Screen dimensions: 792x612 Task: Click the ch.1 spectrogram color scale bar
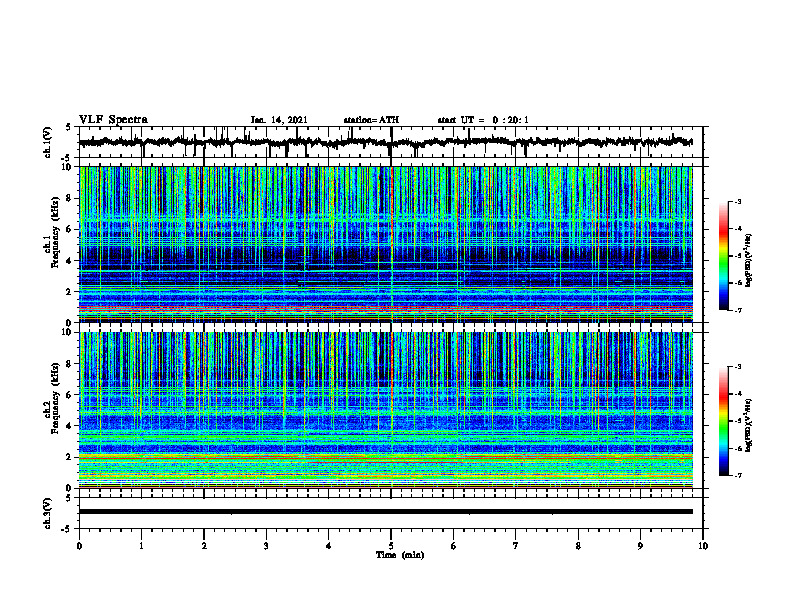pos(723,256)
